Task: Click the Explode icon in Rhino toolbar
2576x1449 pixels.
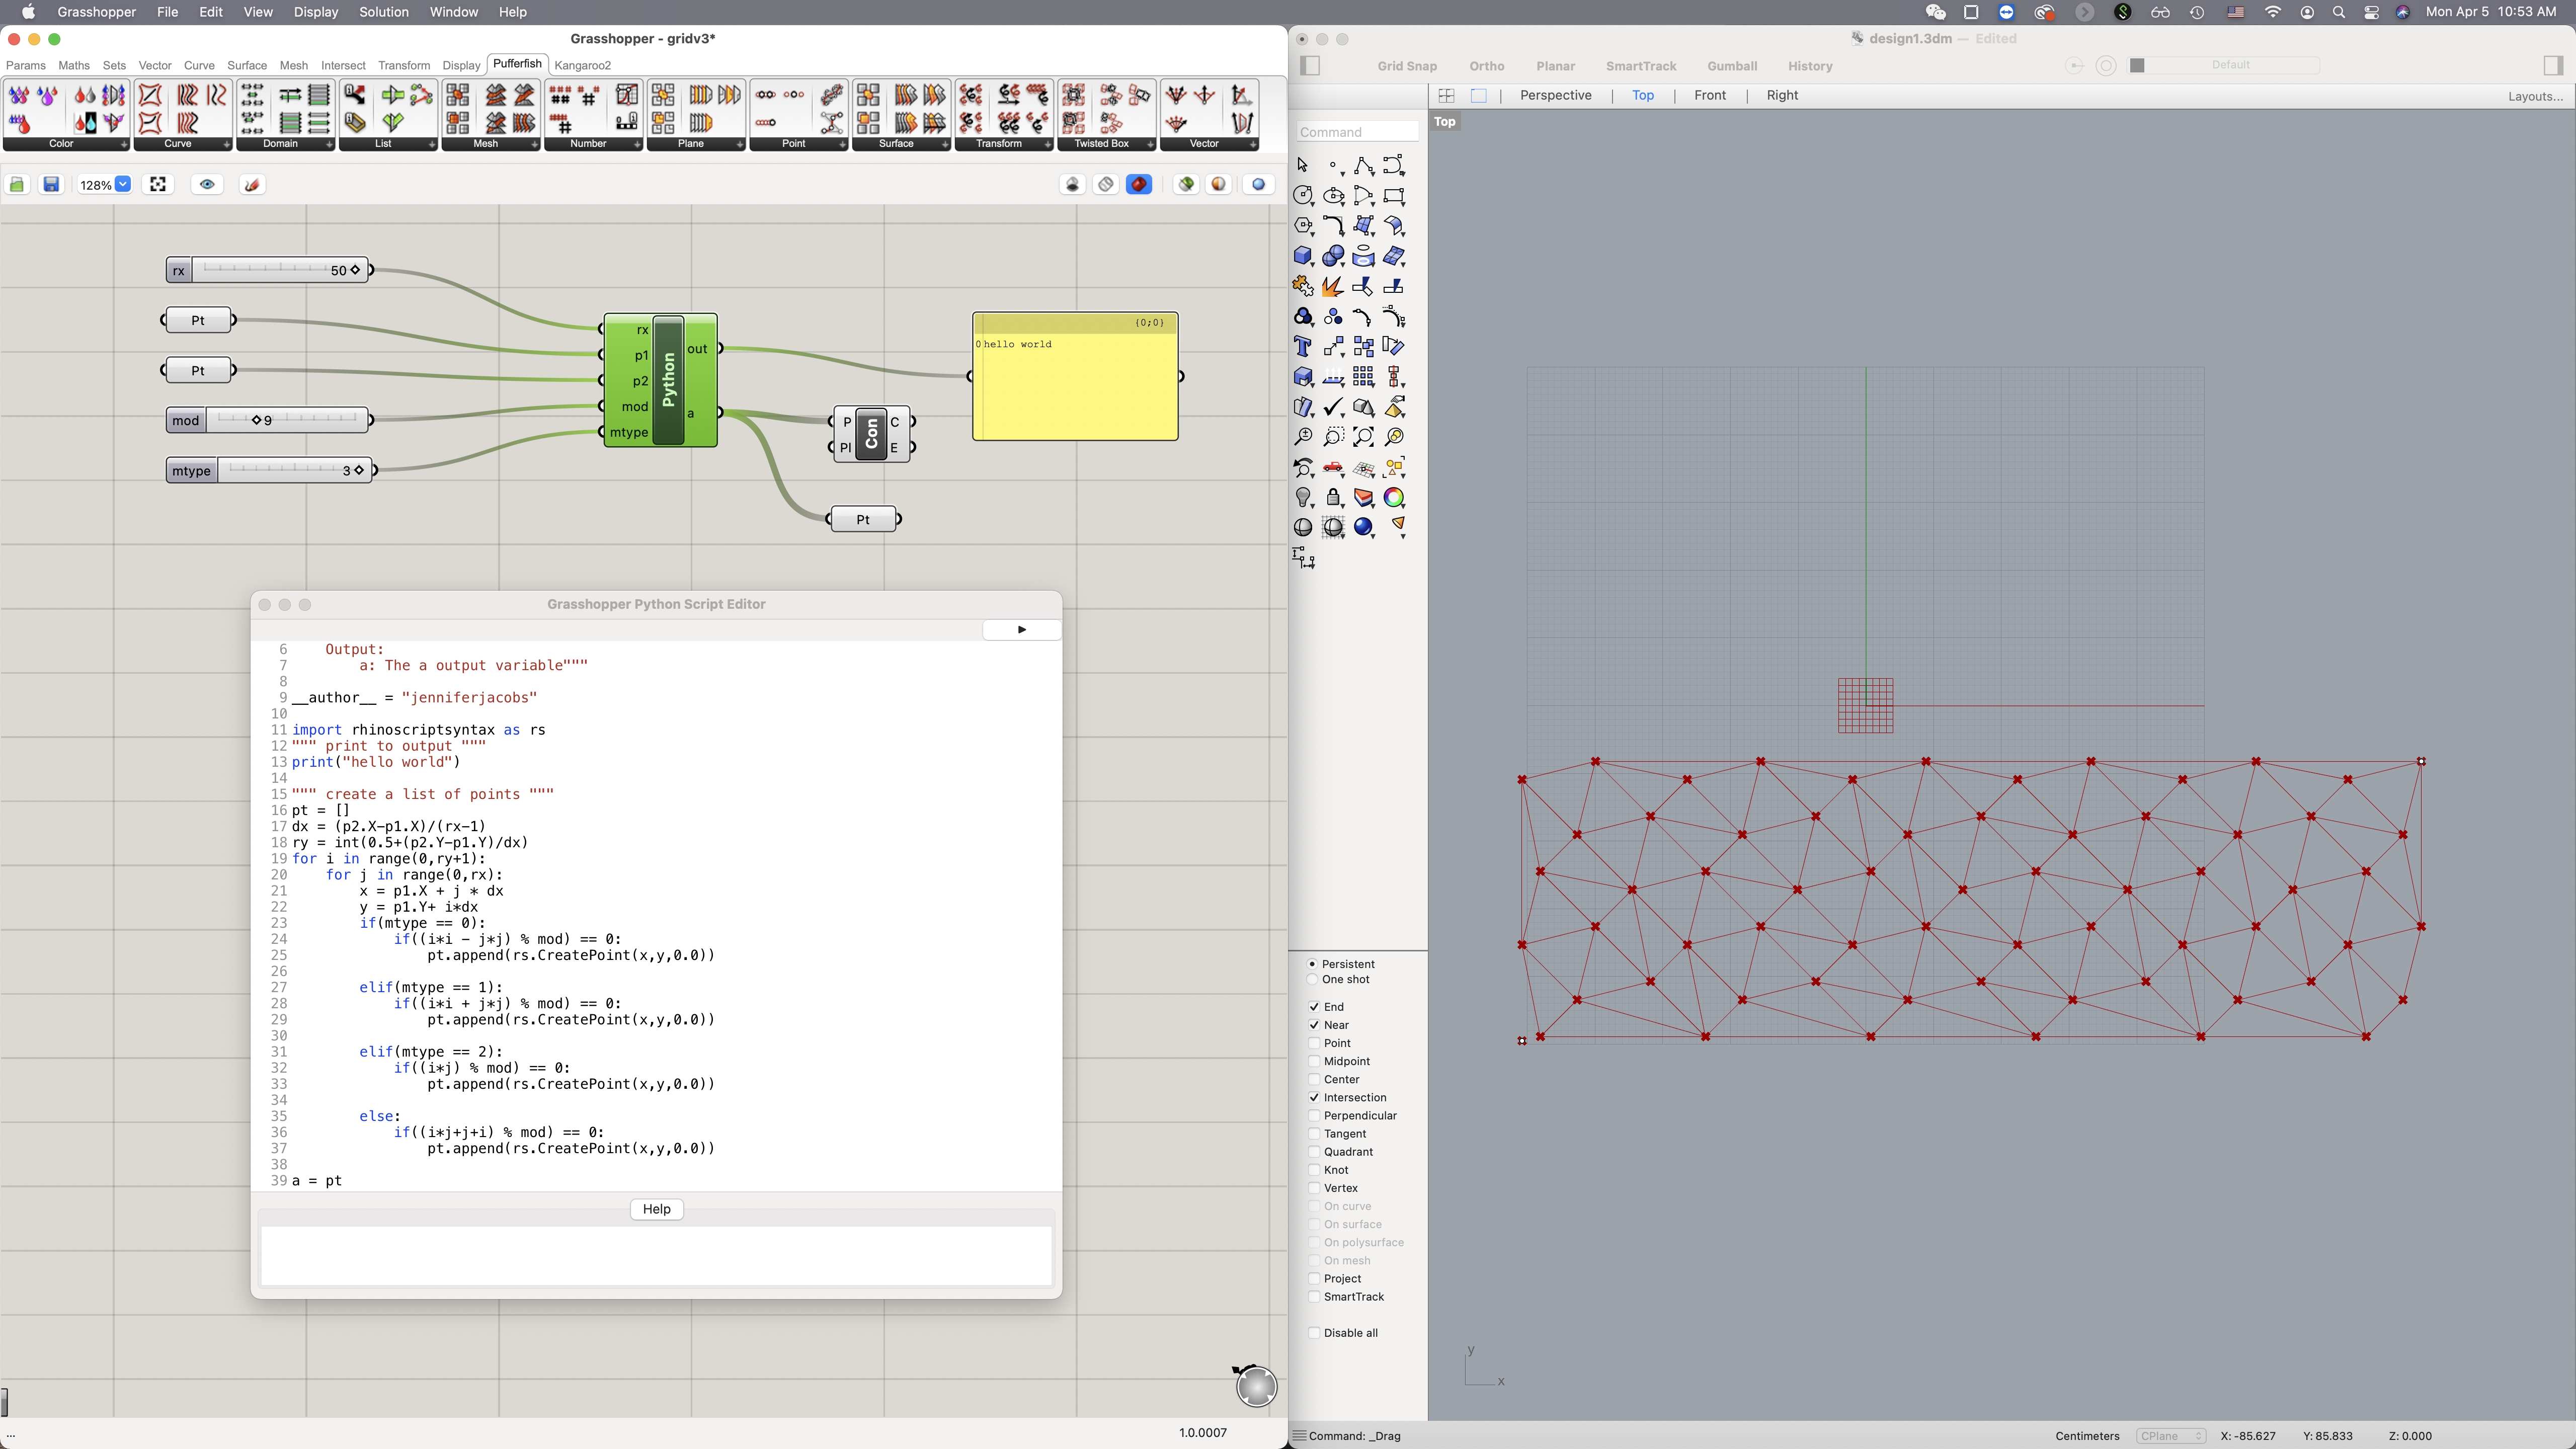Action: pos(1333,287)
